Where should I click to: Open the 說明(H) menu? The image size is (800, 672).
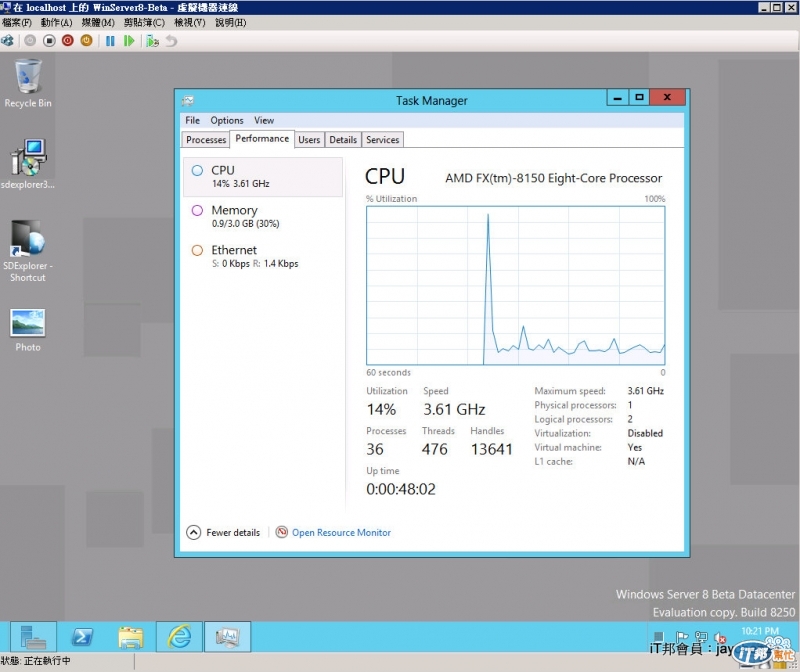[x=231, y=22]
